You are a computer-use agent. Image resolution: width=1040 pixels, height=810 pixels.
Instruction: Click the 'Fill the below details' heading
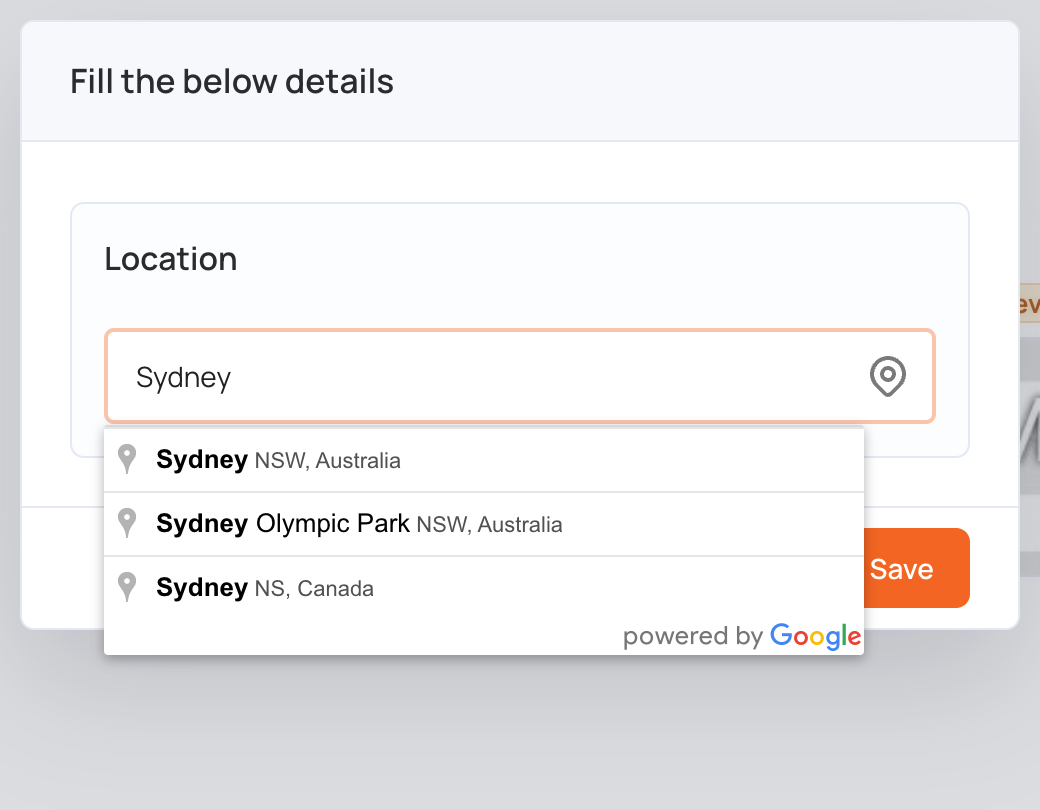(232, 82)
